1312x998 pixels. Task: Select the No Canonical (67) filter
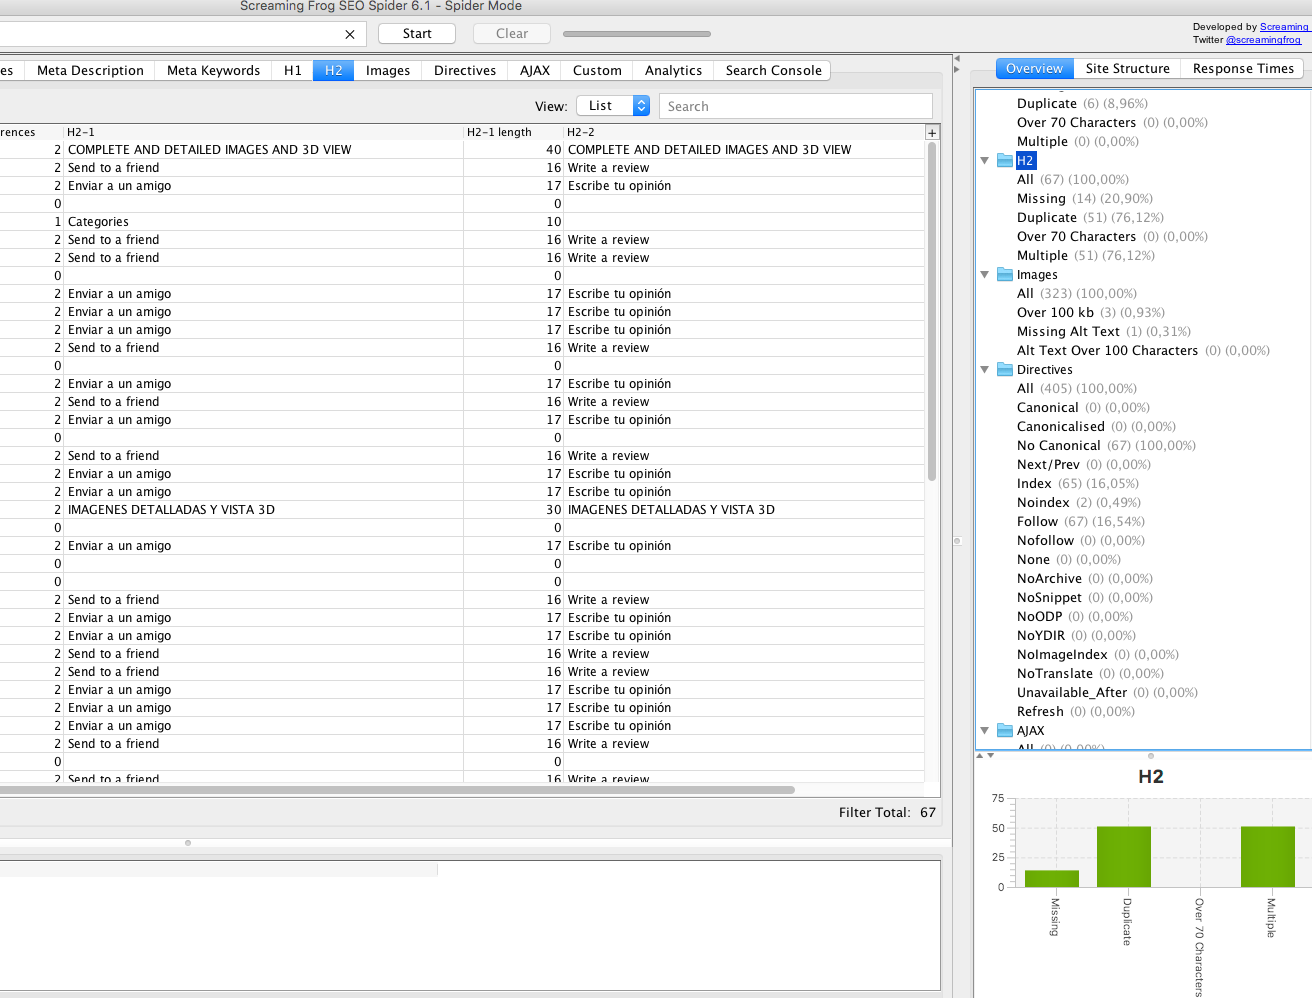tap(1106, 446)
